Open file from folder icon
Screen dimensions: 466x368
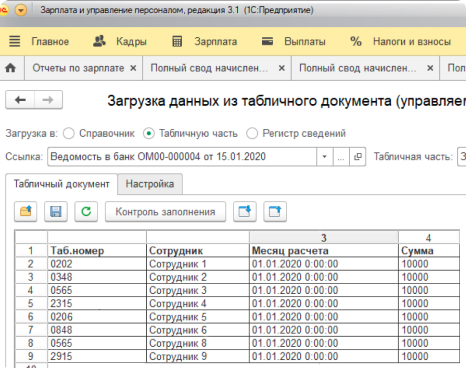click(26, 212)
